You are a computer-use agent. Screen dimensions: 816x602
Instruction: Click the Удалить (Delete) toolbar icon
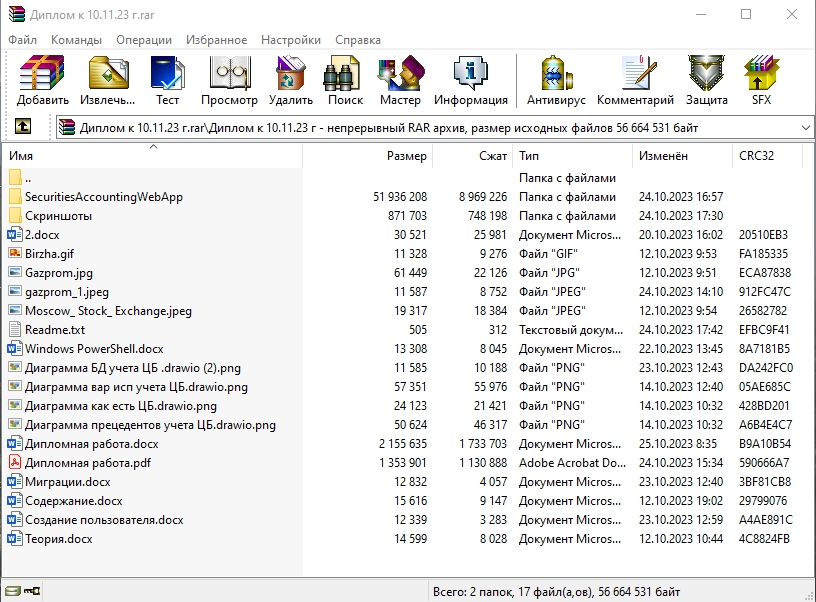pos(291,80)
